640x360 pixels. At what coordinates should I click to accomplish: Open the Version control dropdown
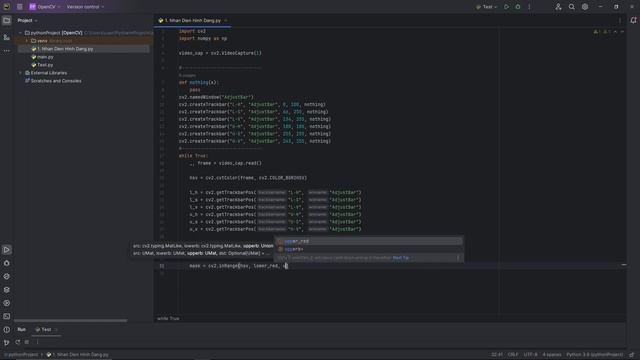[85, 7]
